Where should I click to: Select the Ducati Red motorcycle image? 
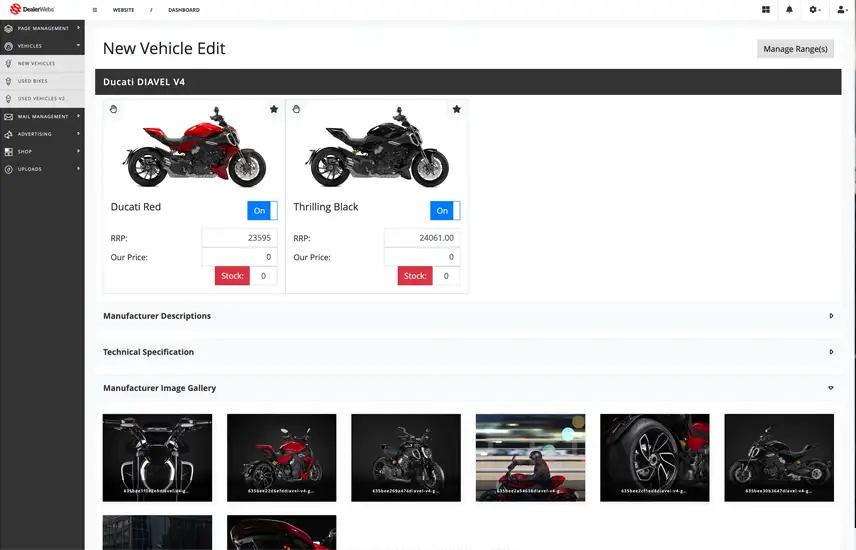click(194, 146)
